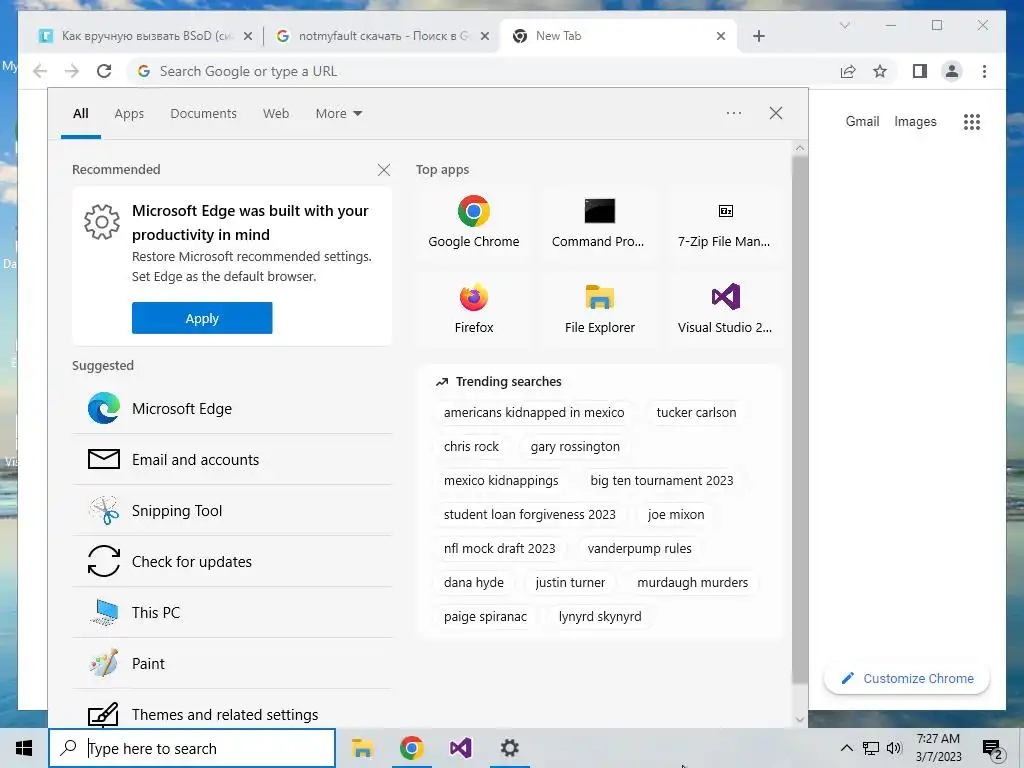Show hidden system tray icons
The height and width of the screenshot is (768, 1024).
846,748
